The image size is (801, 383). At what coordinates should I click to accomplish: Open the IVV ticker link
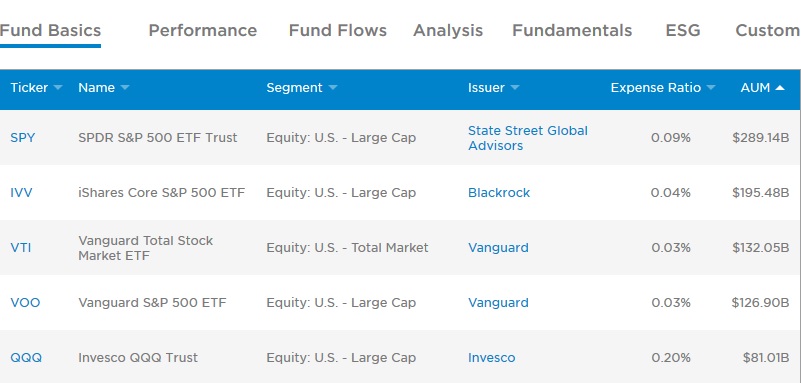(x=21, y=193)
